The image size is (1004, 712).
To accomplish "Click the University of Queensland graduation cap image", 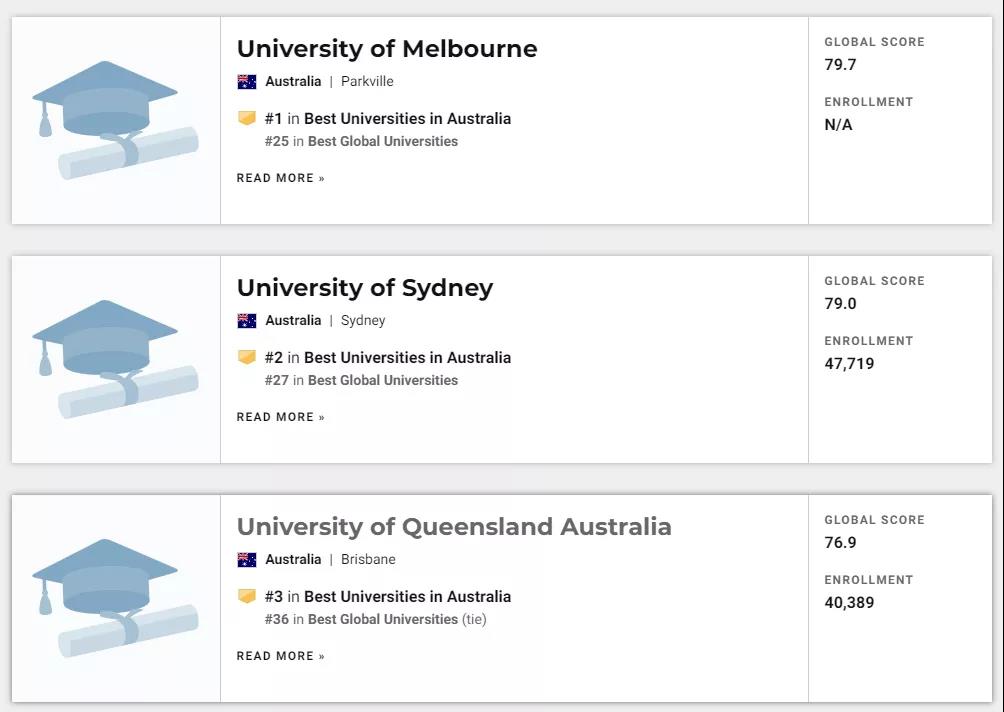I will coord(115,598).
